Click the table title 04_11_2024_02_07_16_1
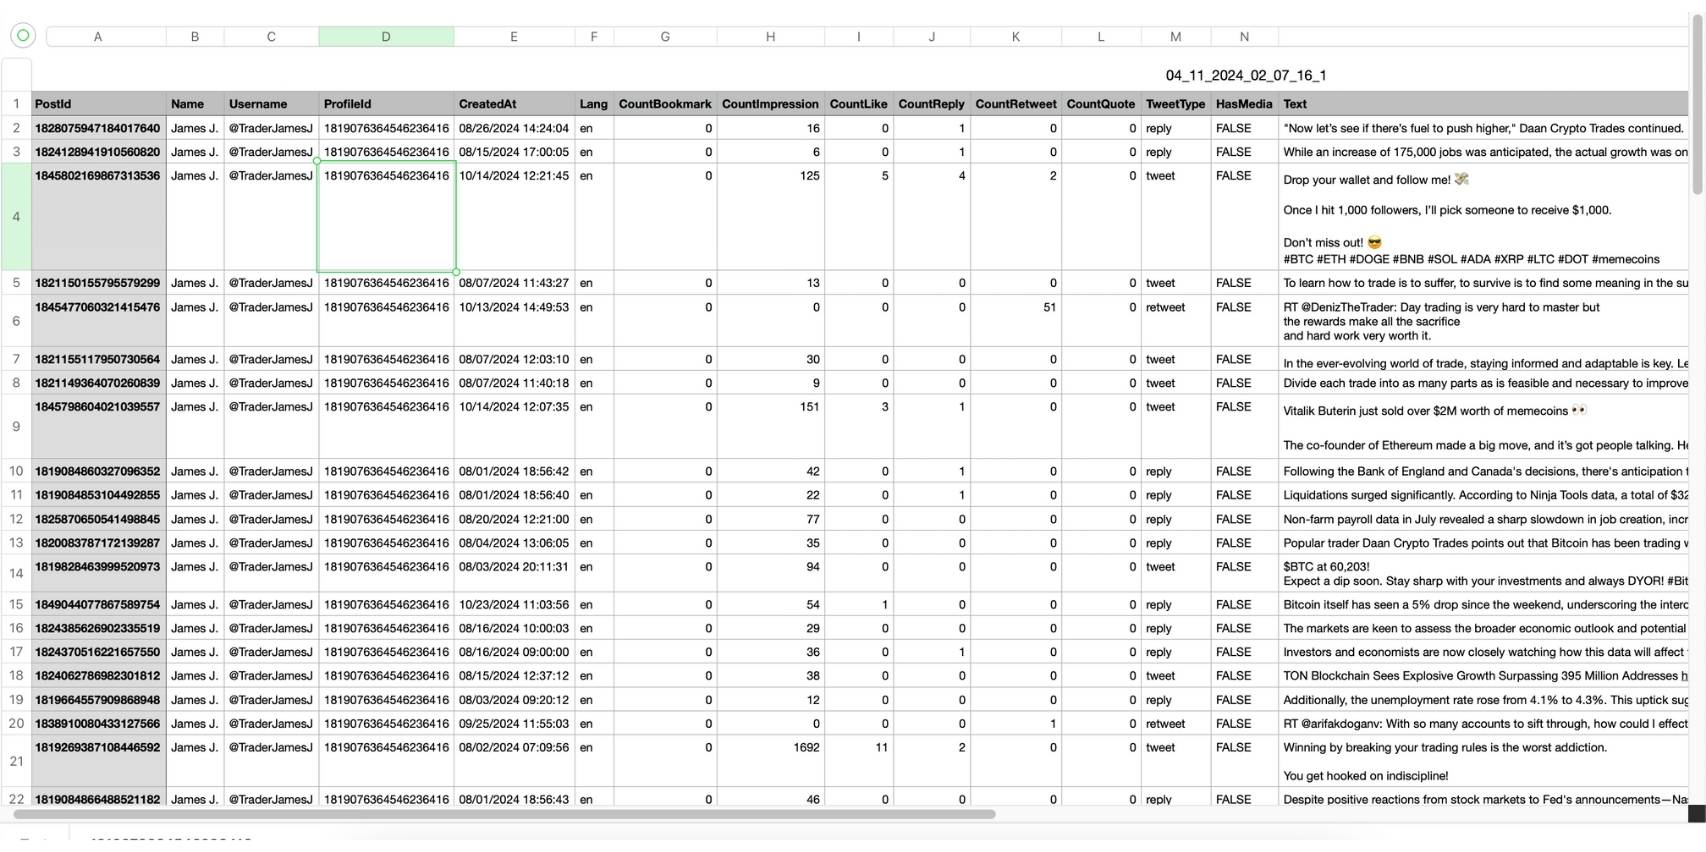 [1245, 75]
